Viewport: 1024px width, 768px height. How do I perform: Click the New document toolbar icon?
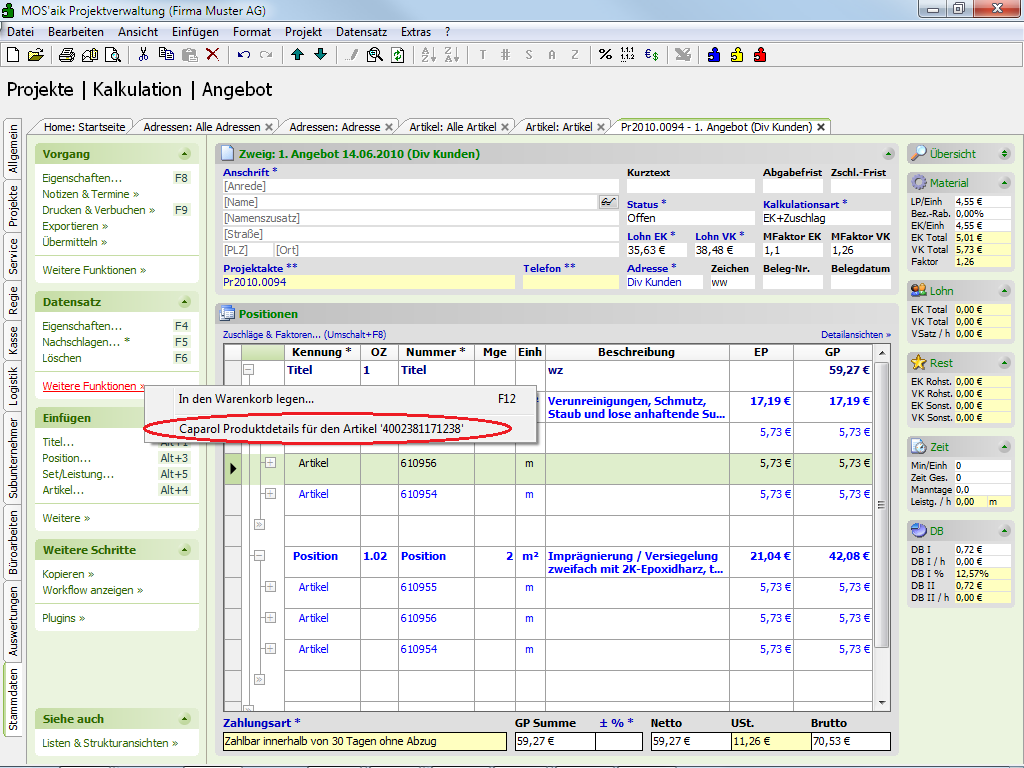click(13, 54)
